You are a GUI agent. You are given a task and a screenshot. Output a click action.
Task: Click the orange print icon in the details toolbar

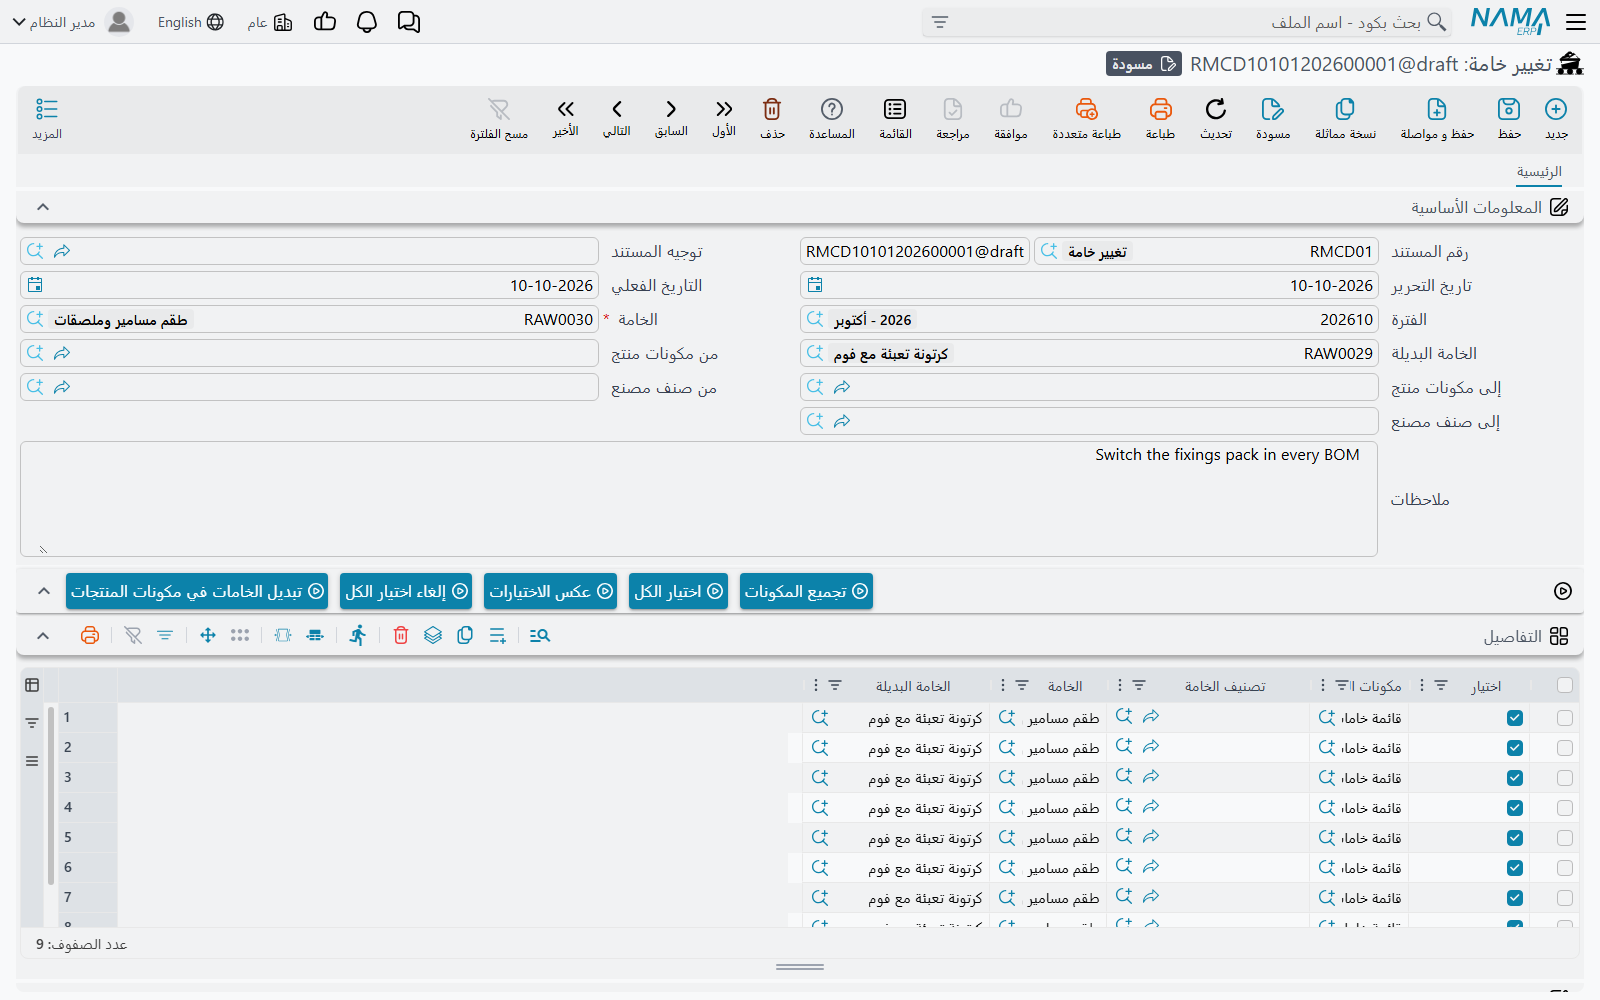90,635
